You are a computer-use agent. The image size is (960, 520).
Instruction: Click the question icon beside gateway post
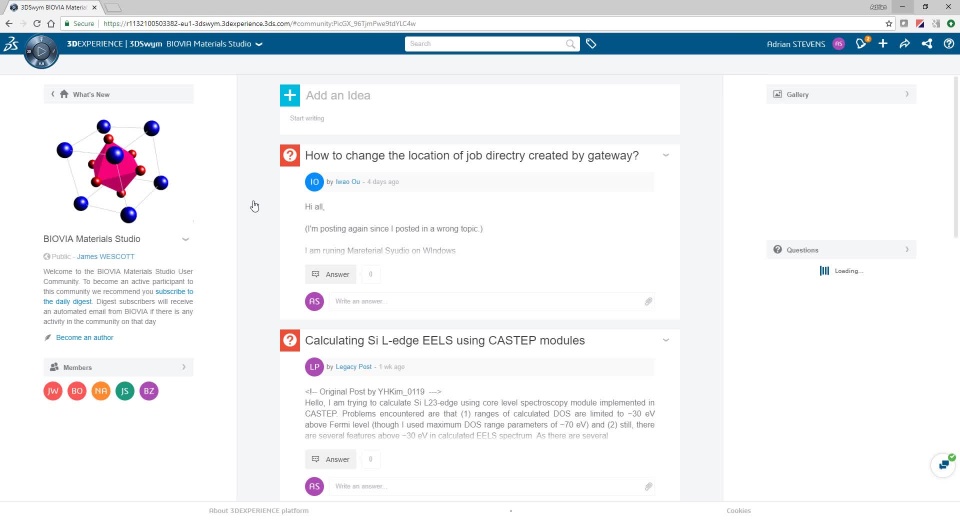click(x=290, y=155)
